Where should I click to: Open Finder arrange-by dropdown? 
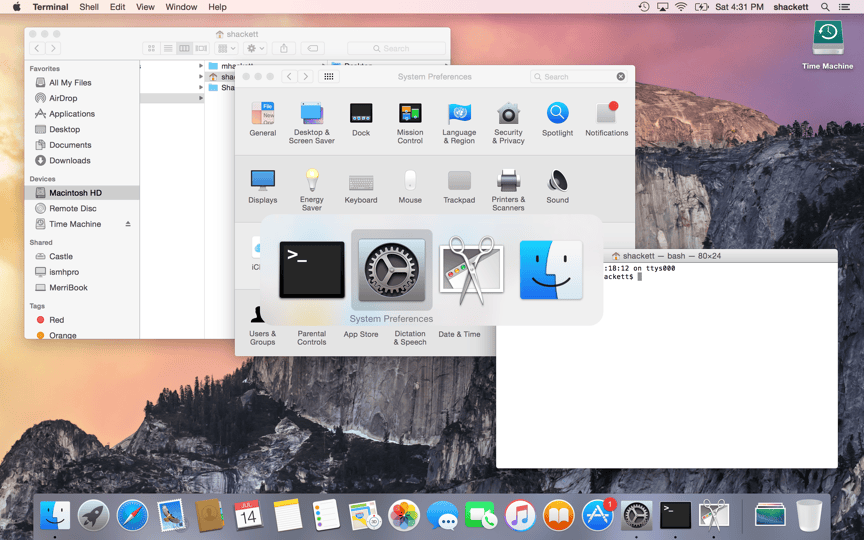[226, 48]
